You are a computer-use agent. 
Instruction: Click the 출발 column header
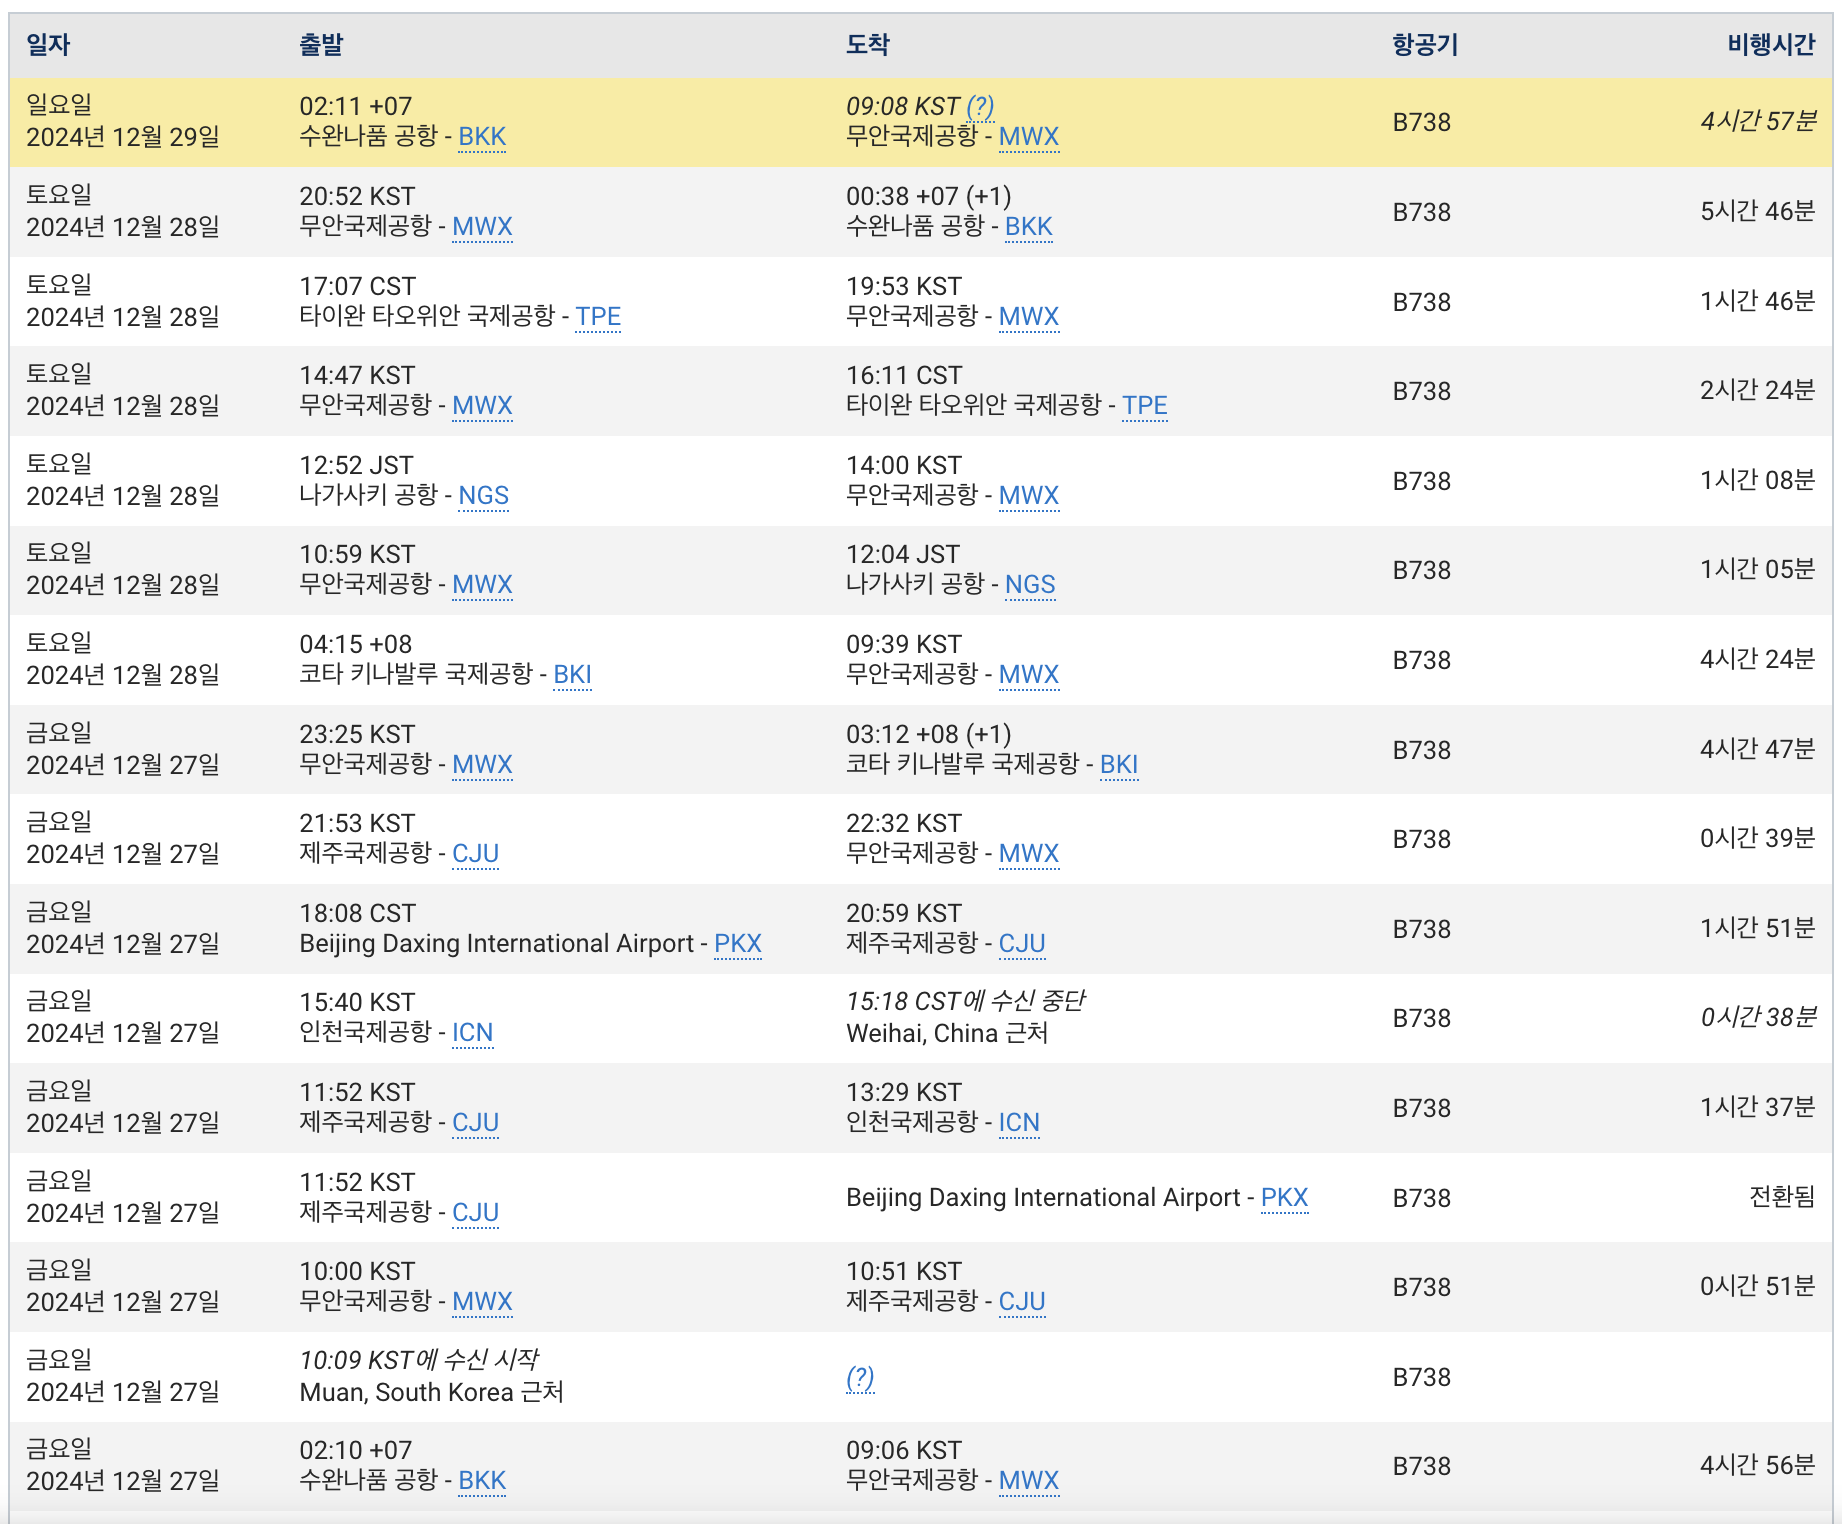click(321, 45)
